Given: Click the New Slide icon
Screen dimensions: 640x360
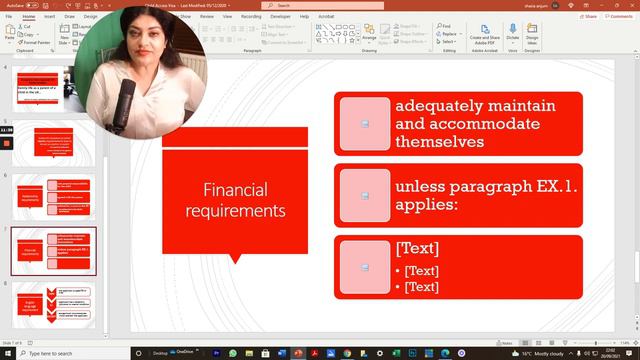Looking at the screenshot, I should tap(64, 29).
